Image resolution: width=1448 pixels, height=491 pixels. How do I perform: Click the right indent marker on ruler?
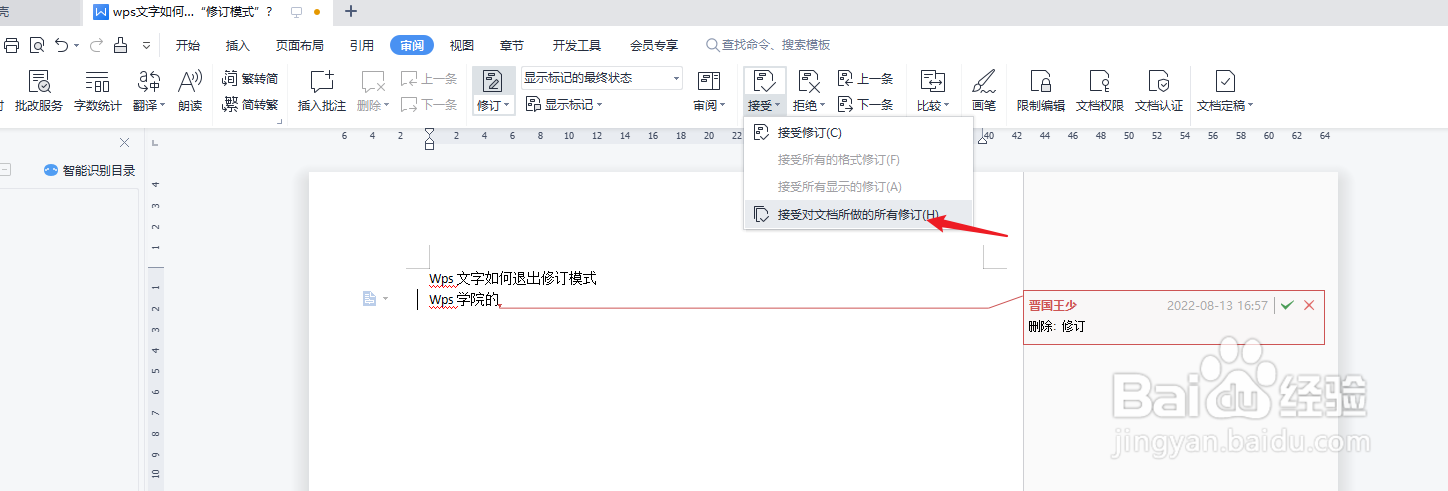pos(982,141)
